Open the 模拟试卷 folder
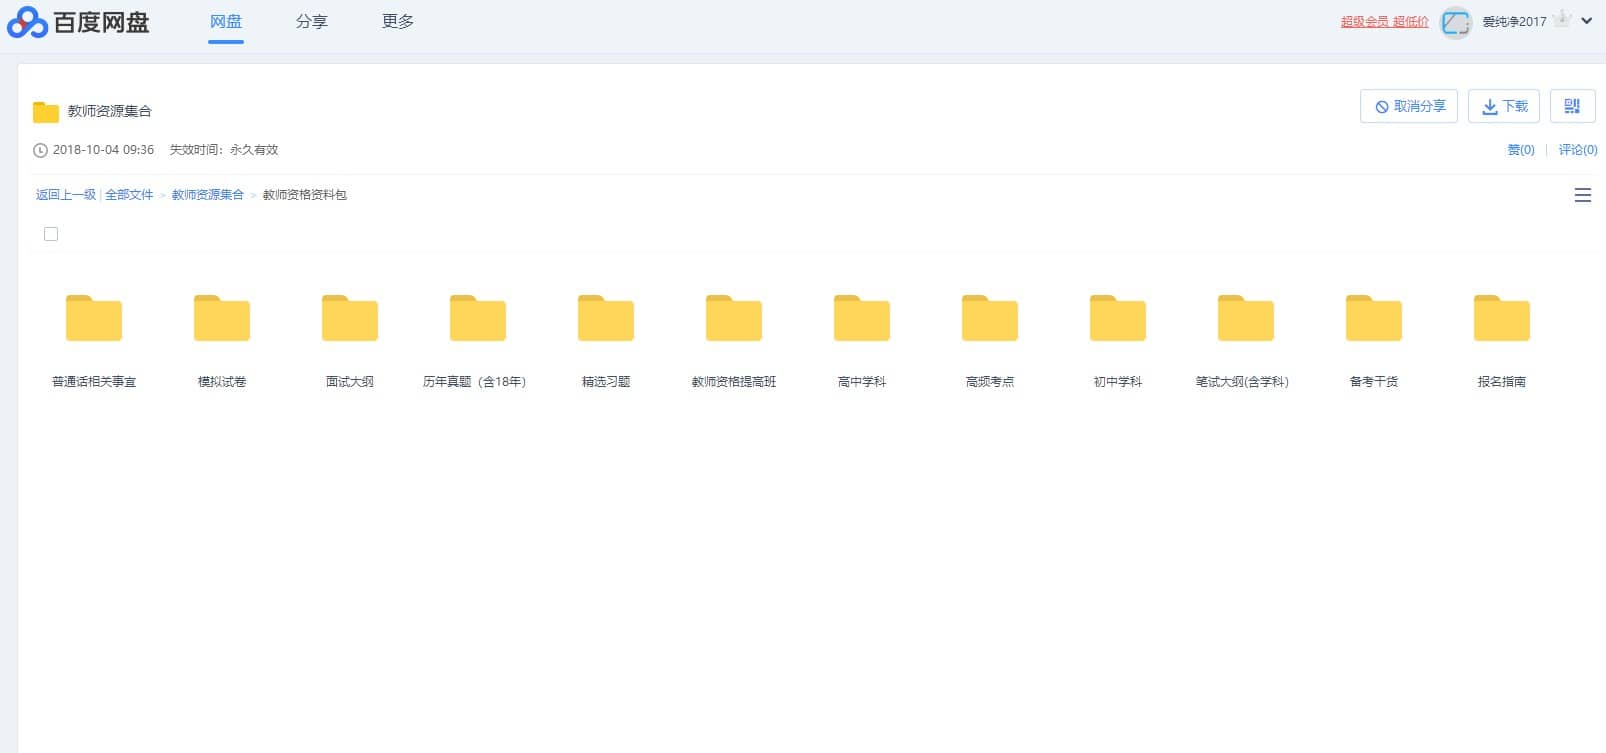1606x753 pixels. tap(222, 319)
